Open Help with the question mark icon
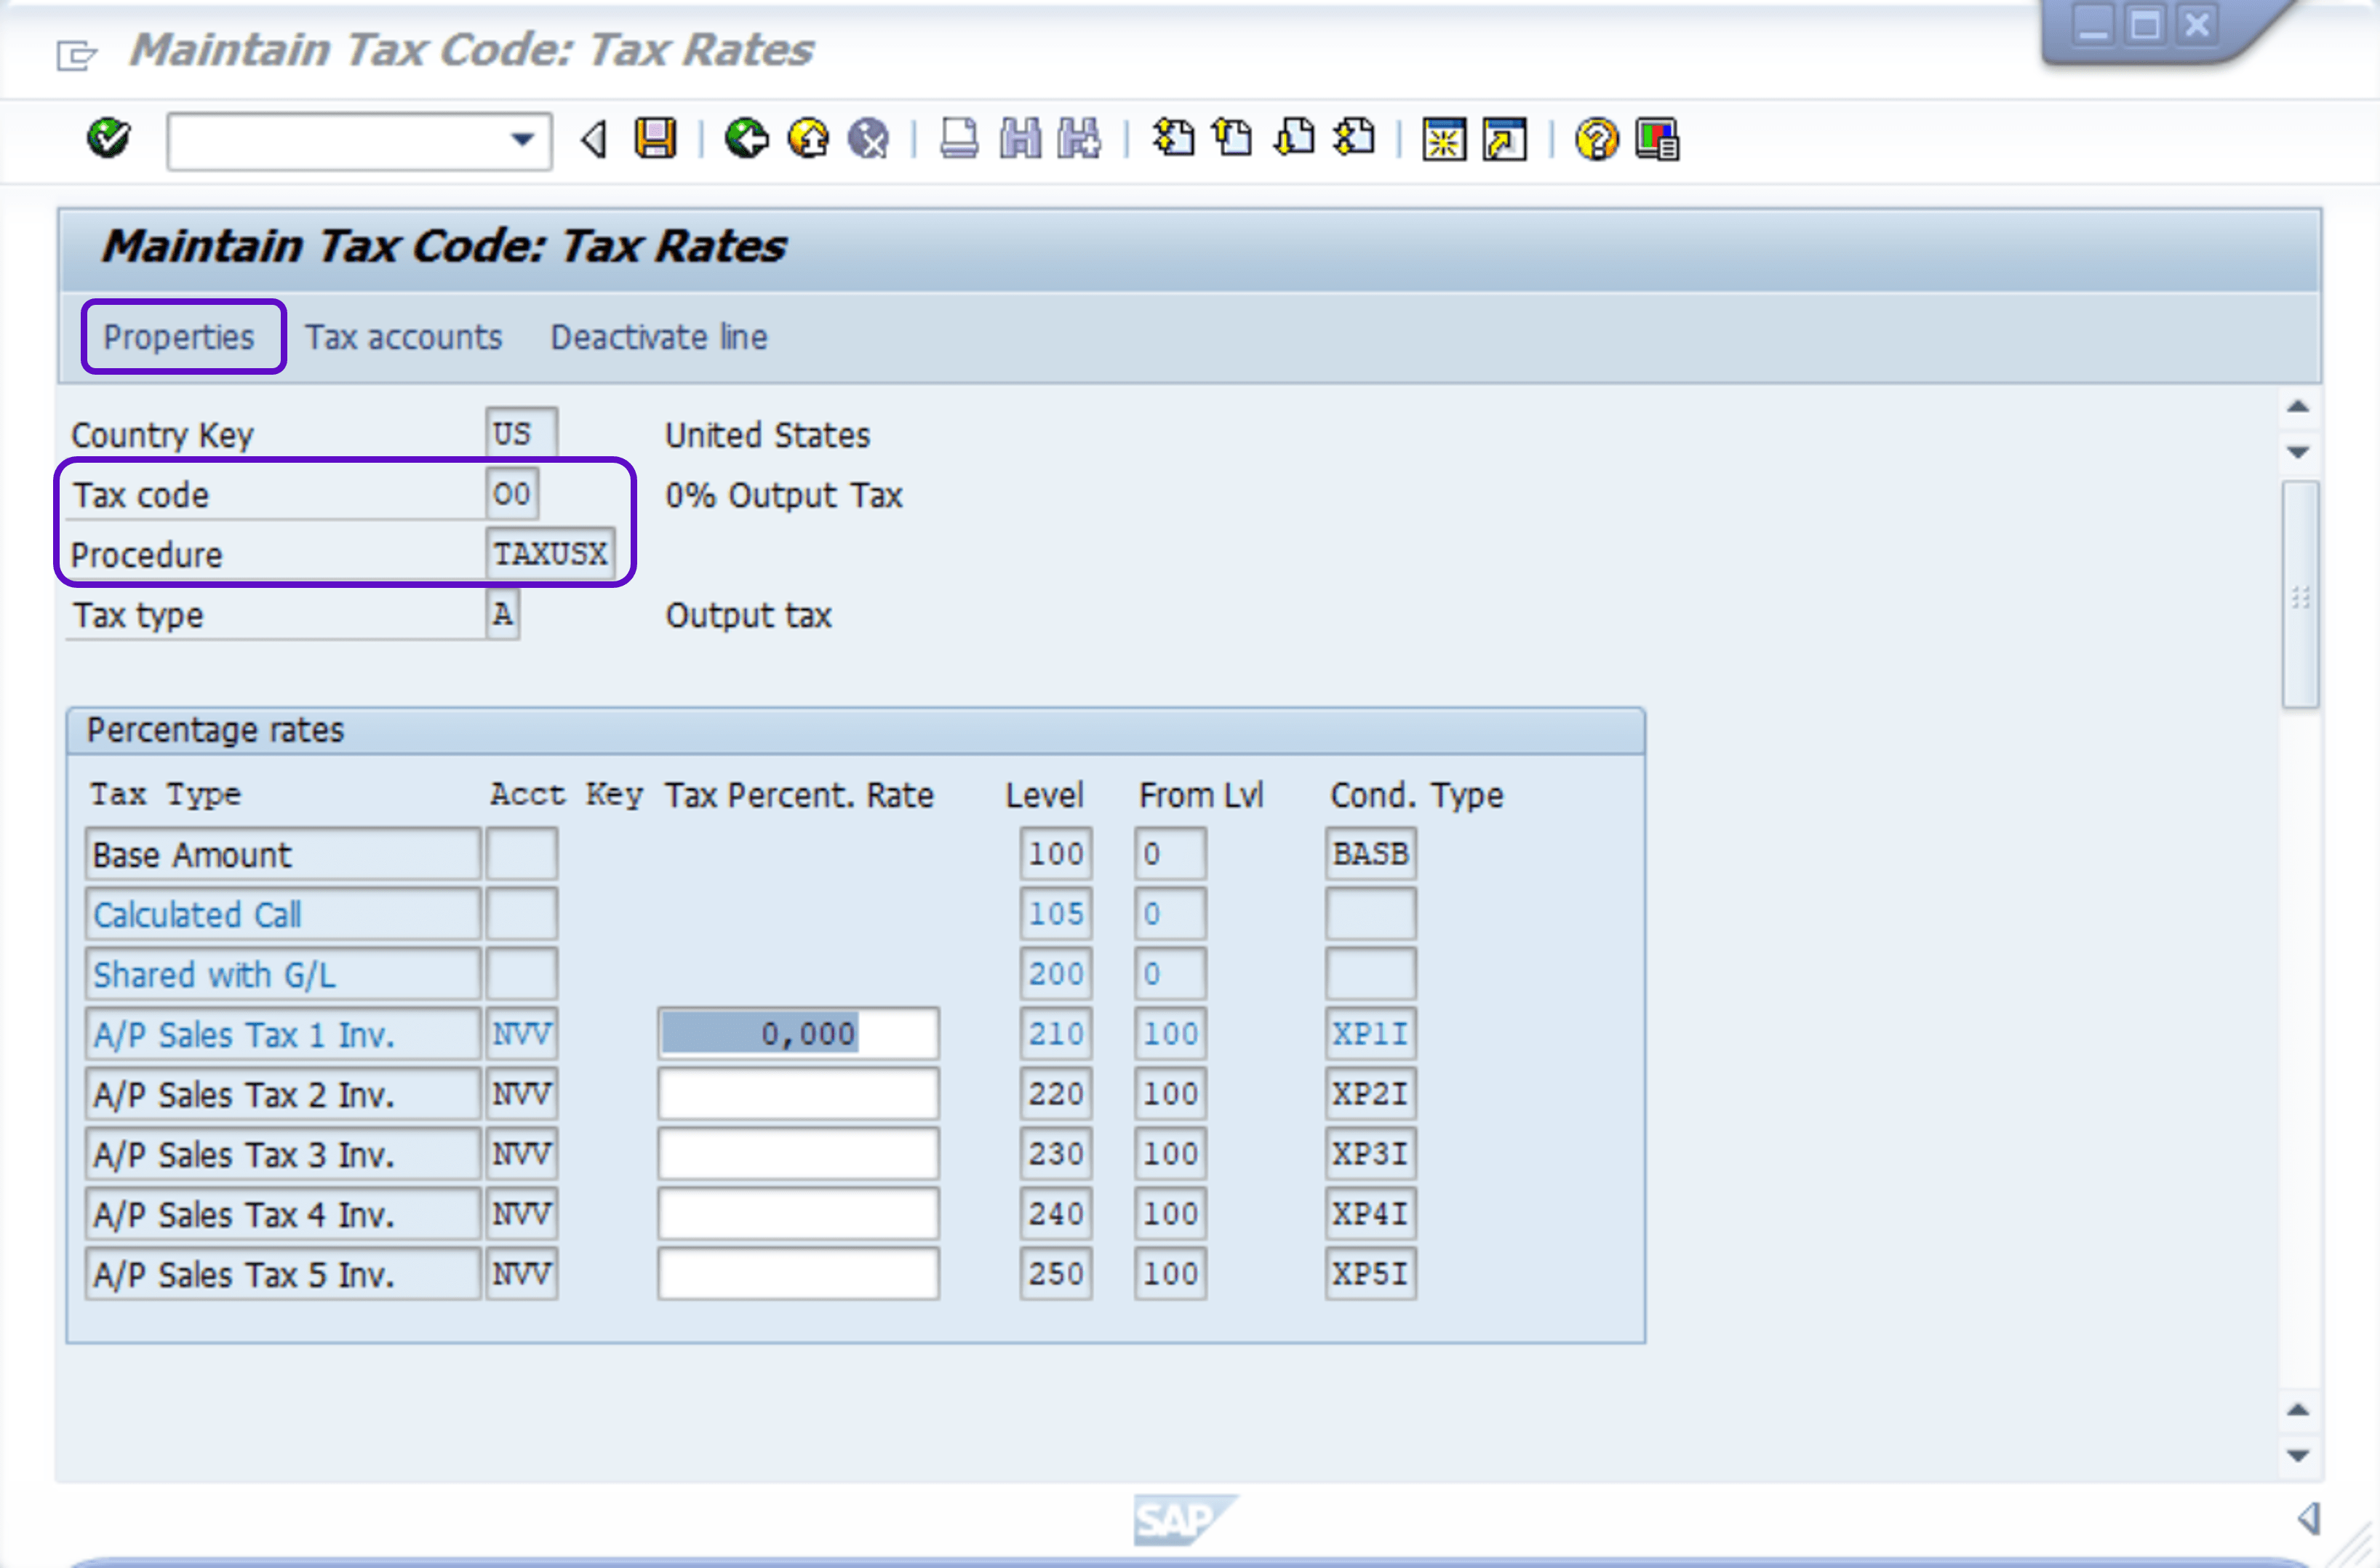Image resolution: width=2380 pixels, height=1568 pixels. pyautogui.click(x=1594, y=140)
